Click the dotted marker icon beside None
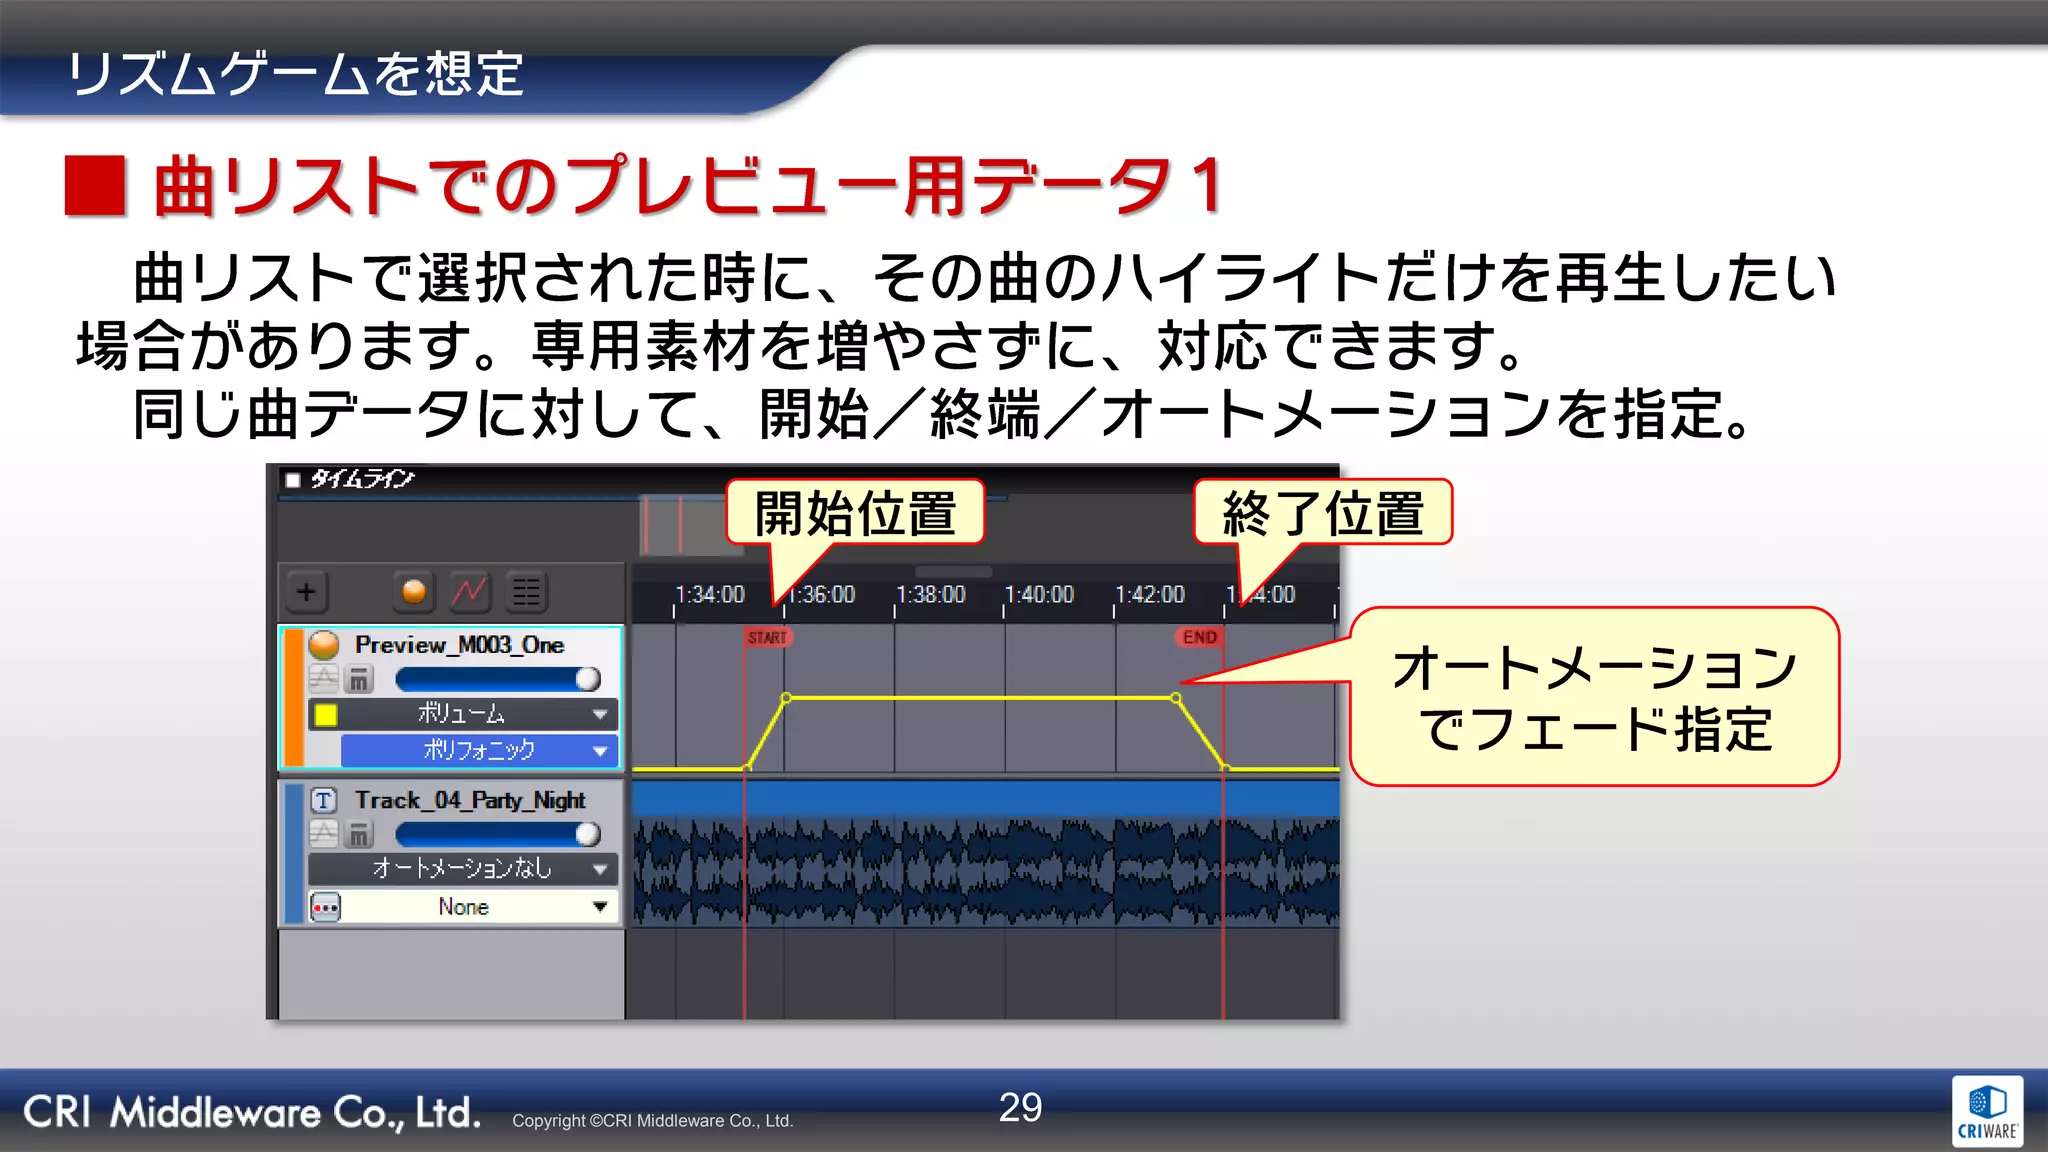2048x1152 pixels. pyautogui.click(x=325, y=908)
